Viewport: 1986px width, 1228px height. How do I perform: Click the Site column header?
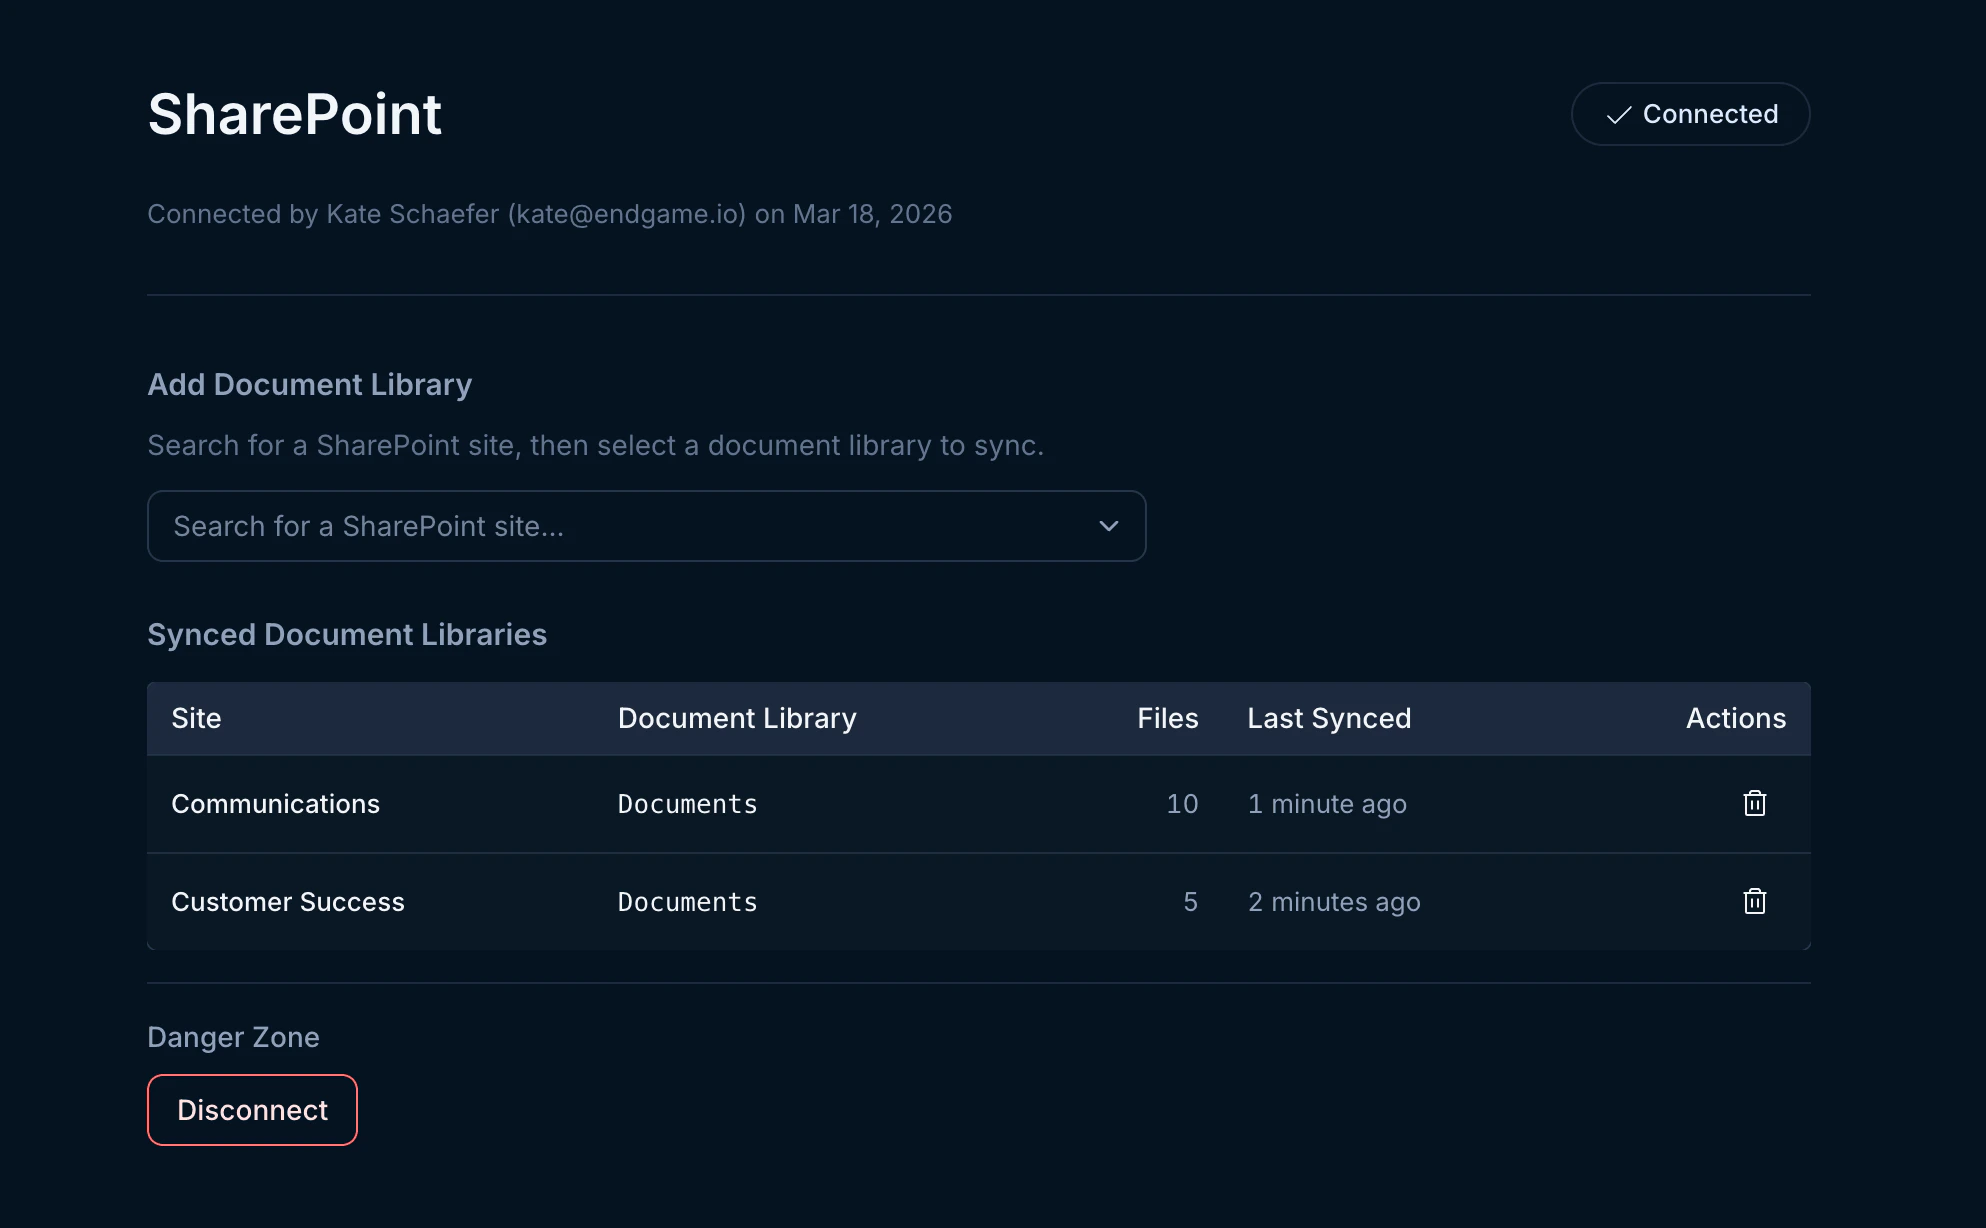tap(196, 718)
